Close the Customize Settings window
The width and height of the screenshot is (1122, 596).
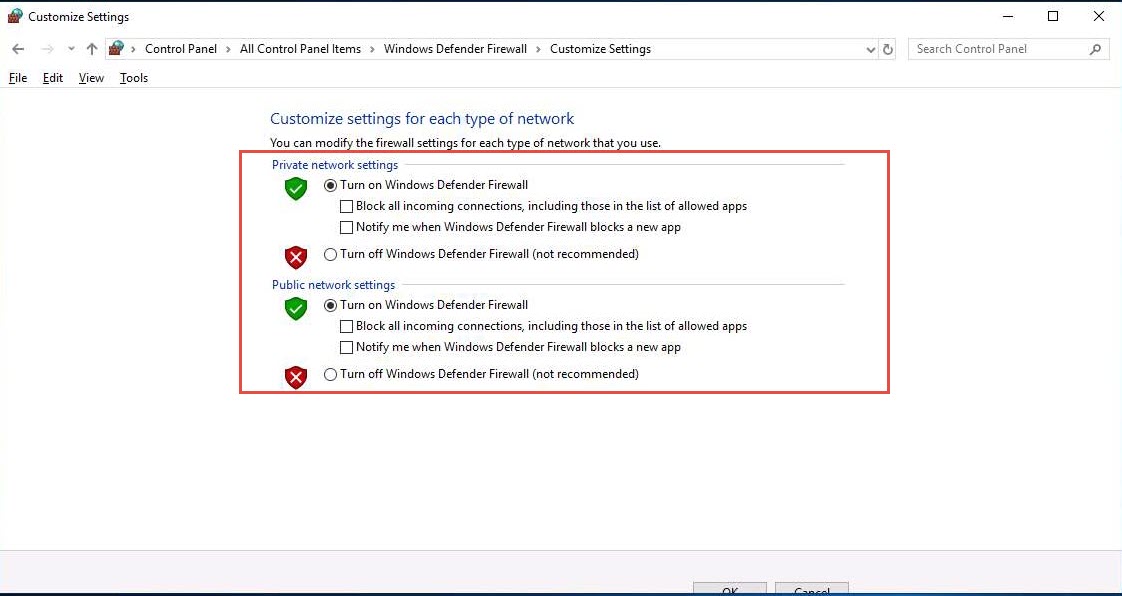tap(1098, 16)
